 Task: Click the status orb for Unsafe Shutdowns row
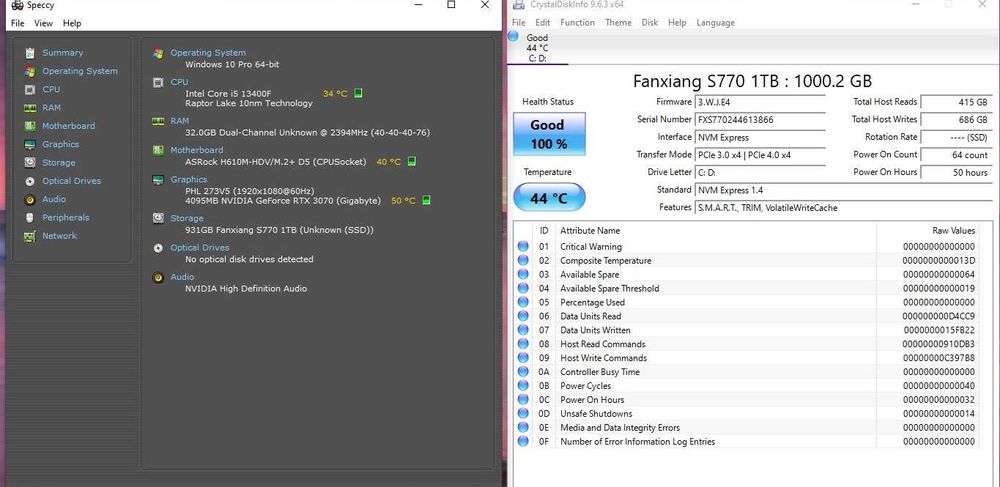523,413
